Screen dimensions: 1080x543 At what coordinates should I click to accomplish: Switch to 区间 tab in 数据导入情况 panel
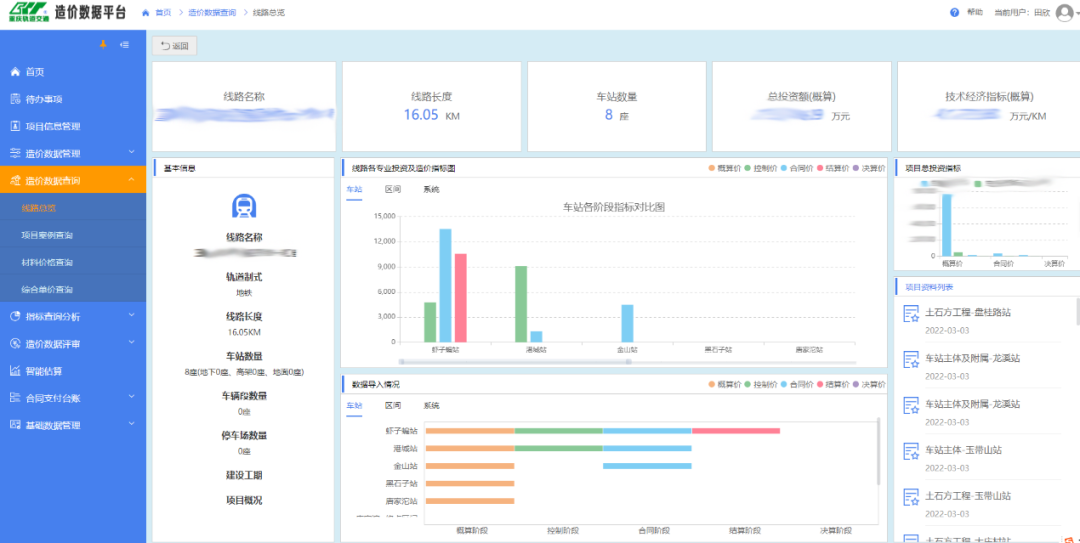click(x=393, y=406)
